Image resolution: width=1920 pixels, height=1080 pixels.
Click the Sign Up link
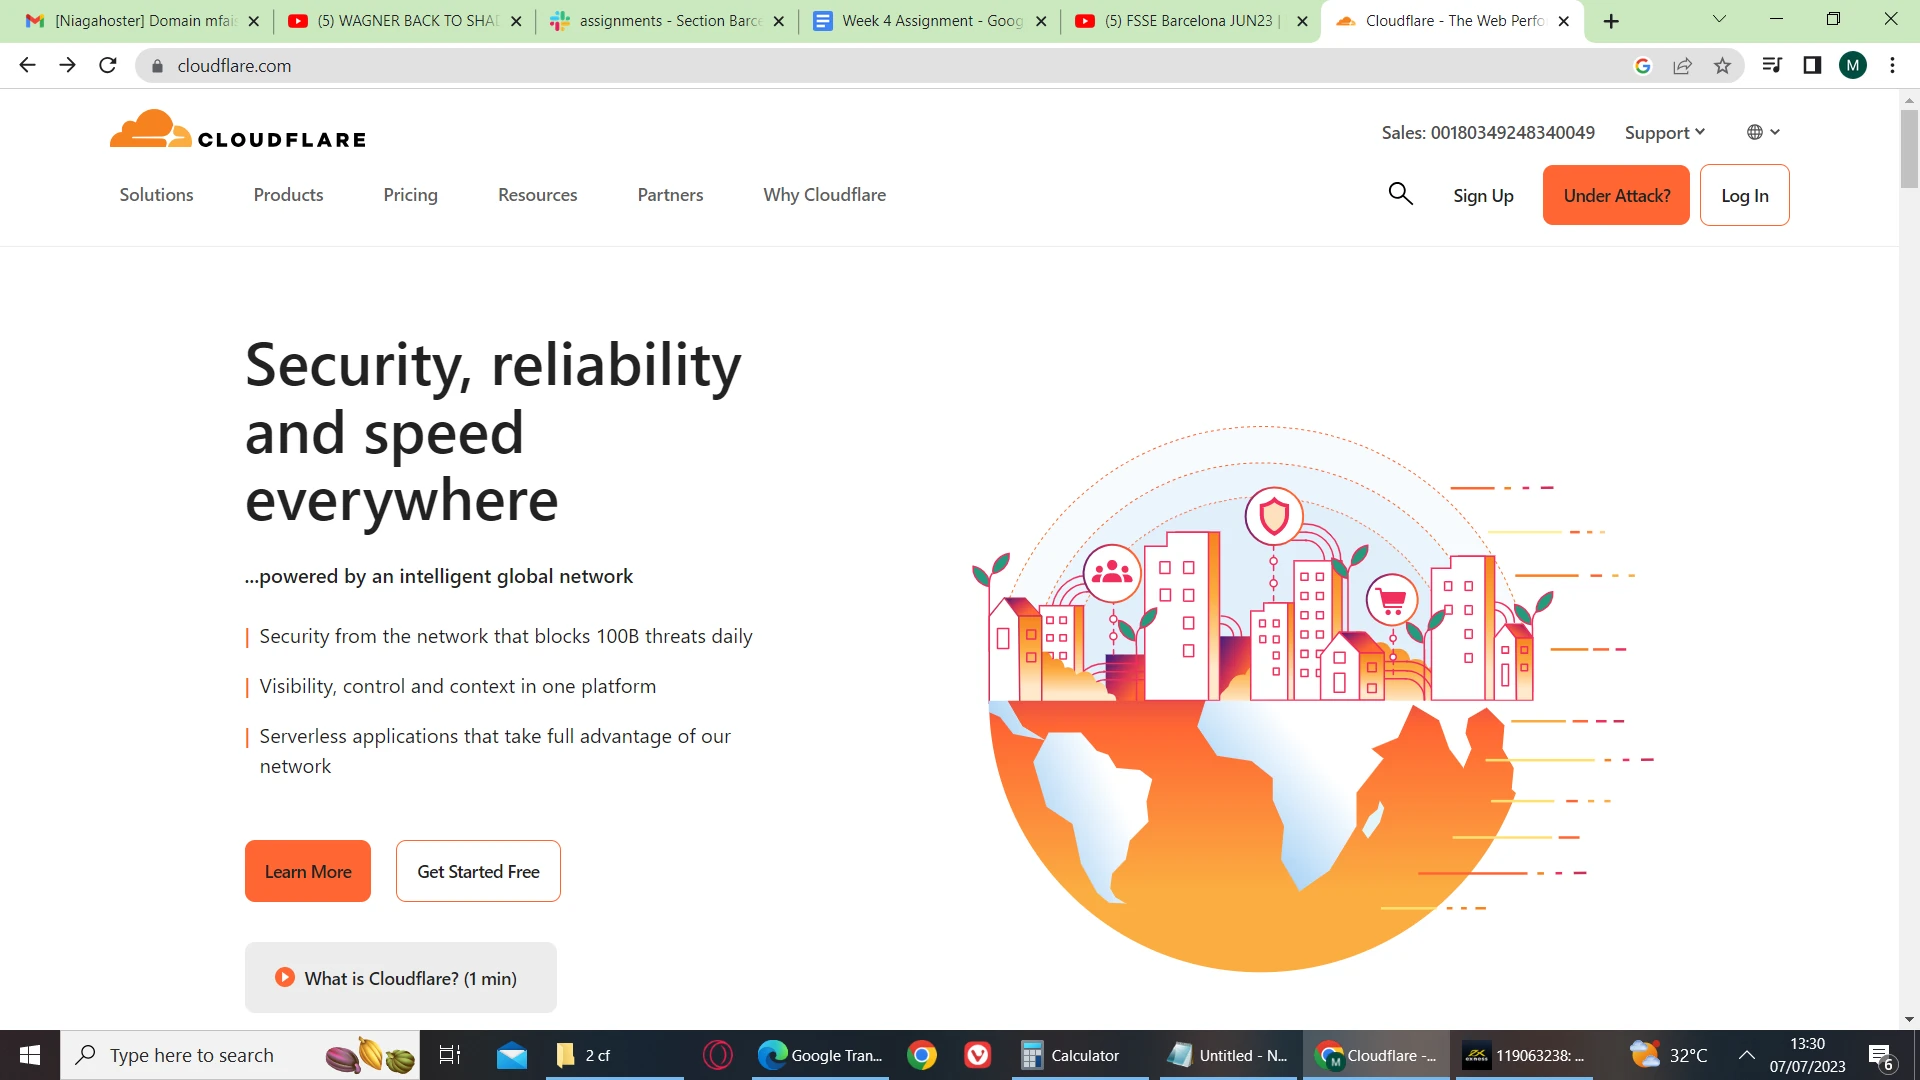[x=1483, y=196]
